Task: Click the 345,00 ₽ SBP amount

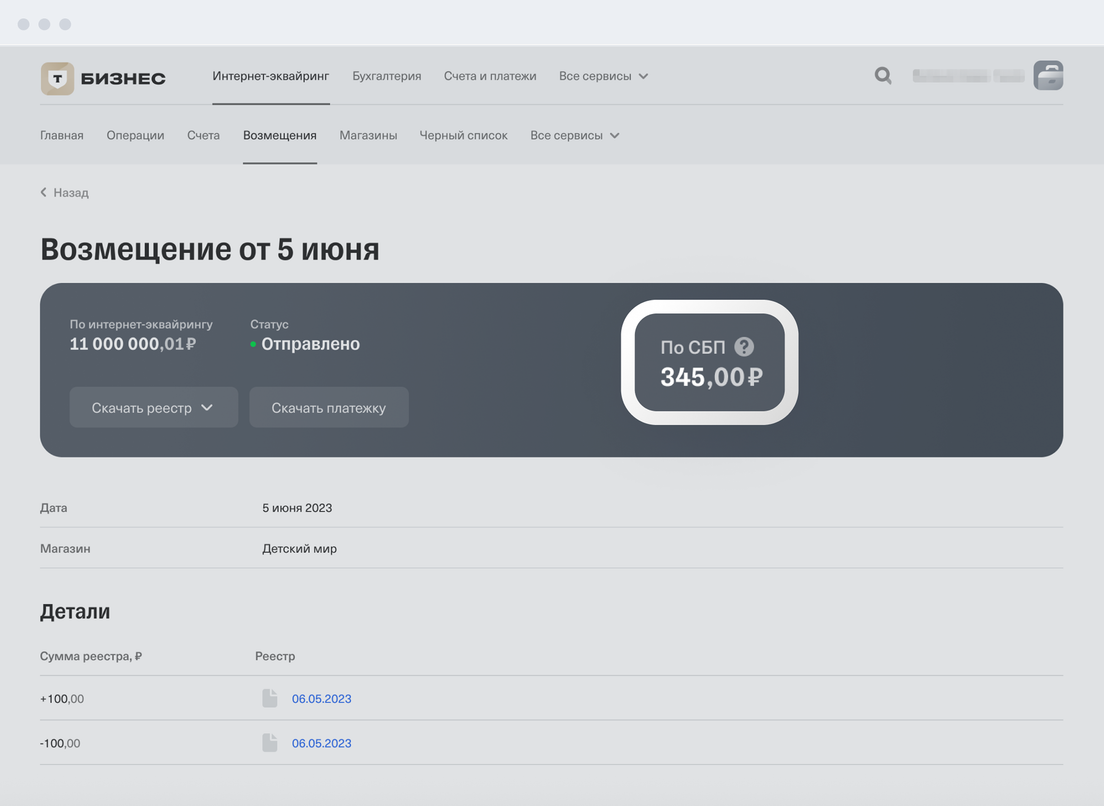Action: 711,377
